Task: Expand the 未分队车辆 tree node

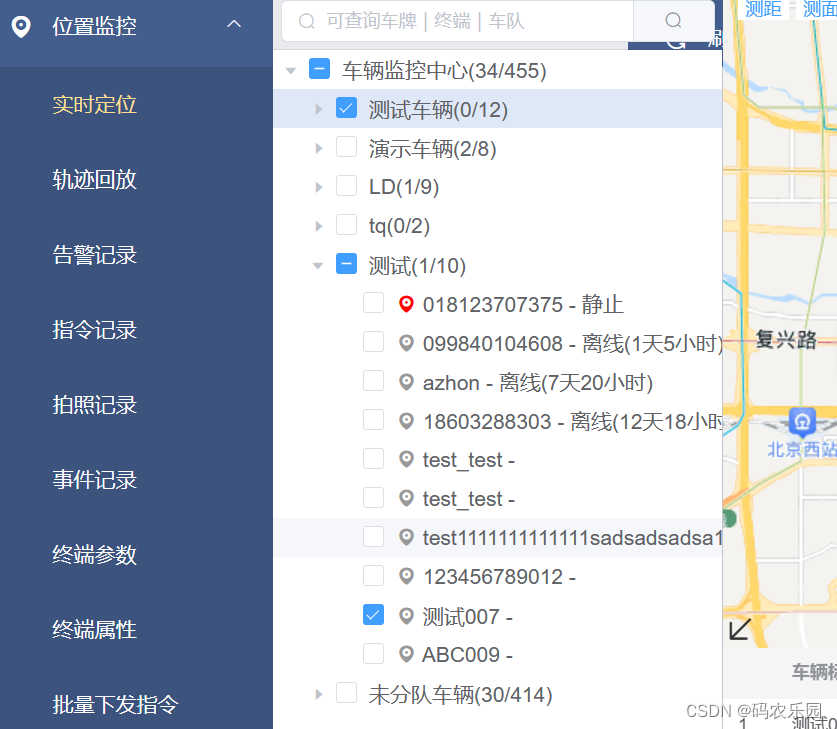Action: 318,693
